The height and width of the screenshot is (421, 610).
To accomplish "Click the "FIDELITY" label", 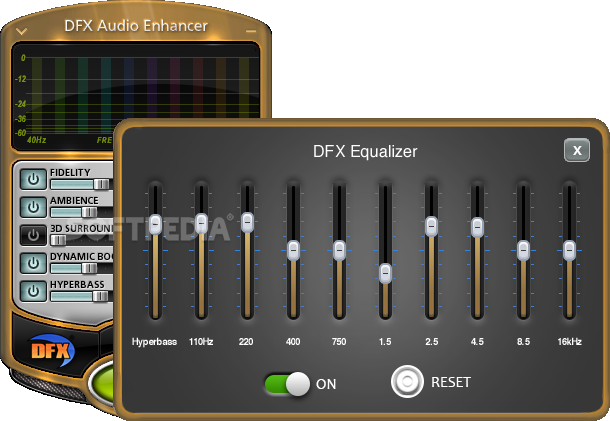I will tap(70, 172).
